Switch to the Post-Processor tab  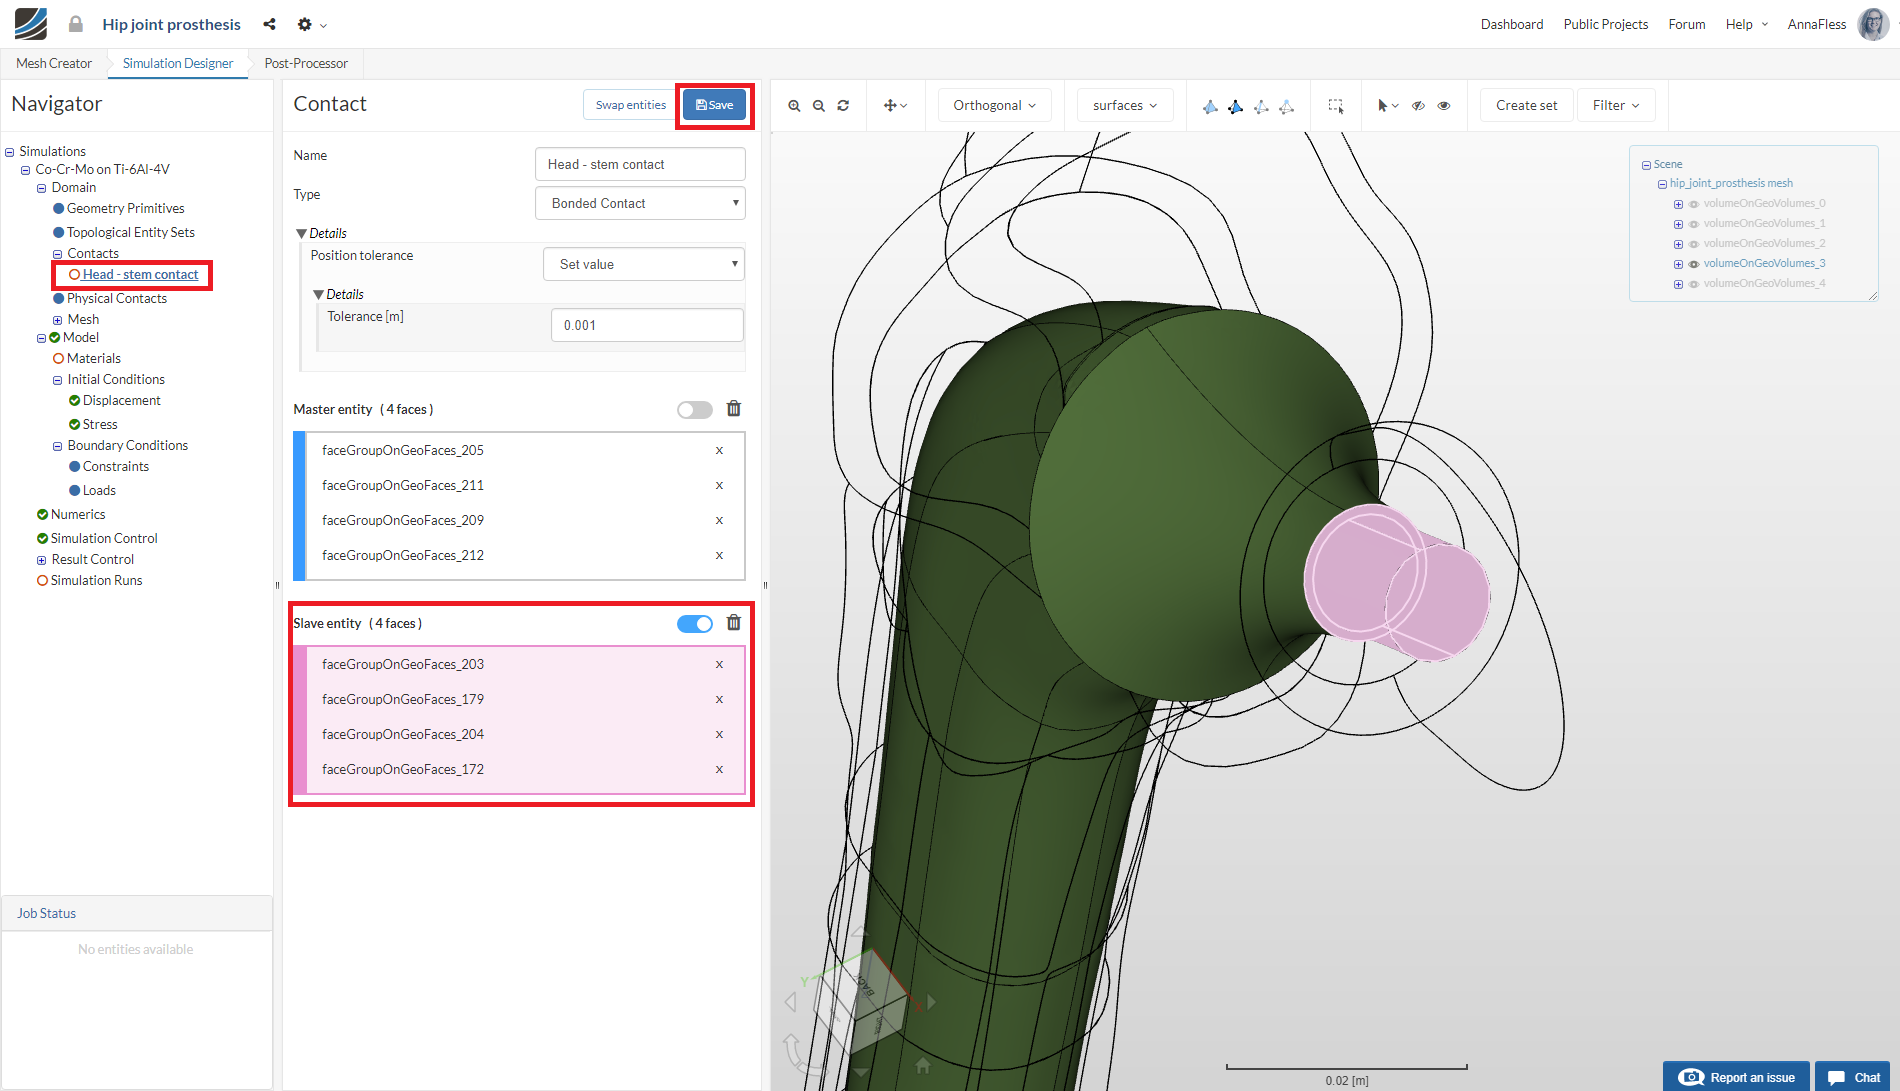click(306, 64)
